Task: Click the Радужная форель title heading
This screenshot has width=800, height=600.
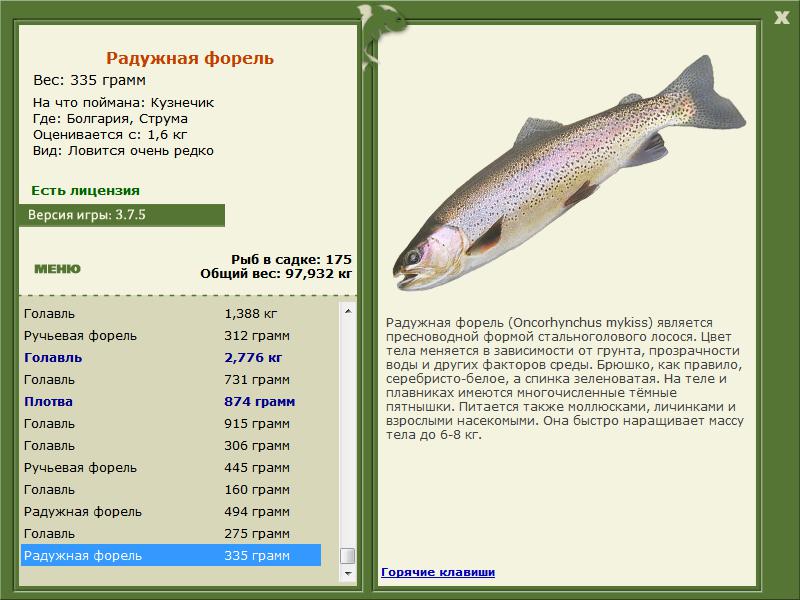Action: pos(190,58)
